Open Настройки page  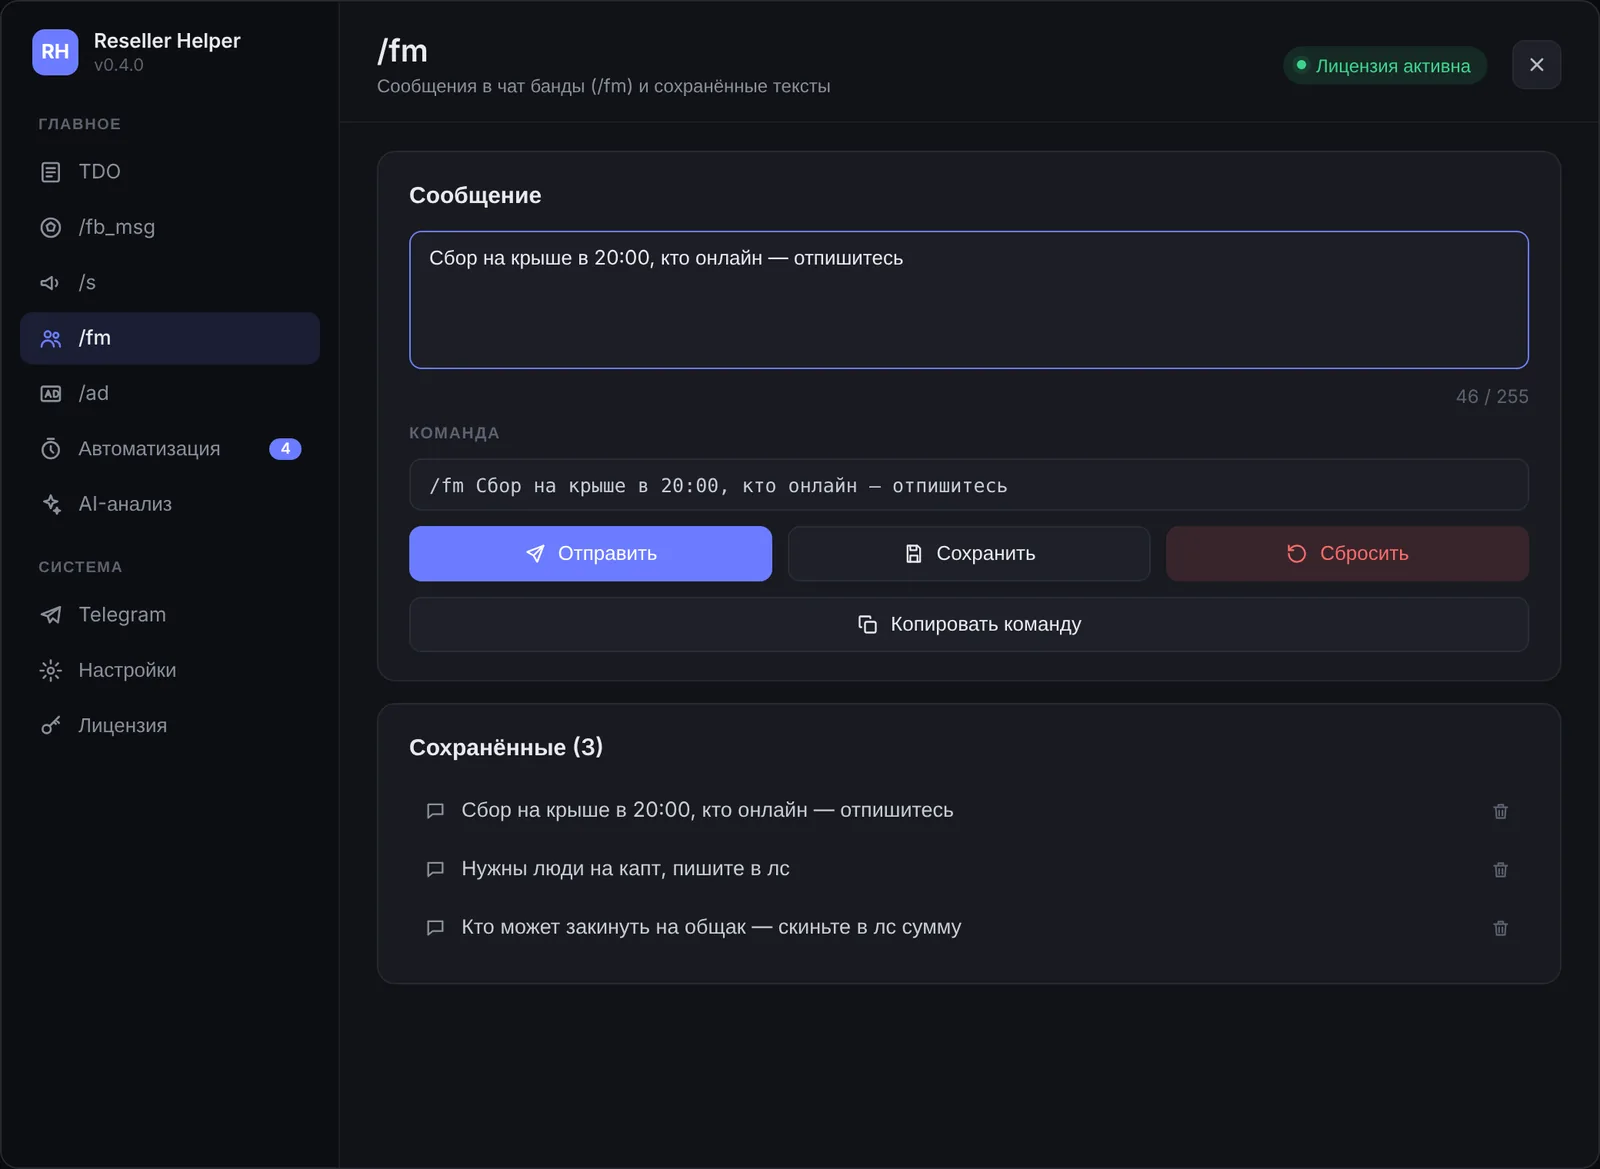click(170, 670)
